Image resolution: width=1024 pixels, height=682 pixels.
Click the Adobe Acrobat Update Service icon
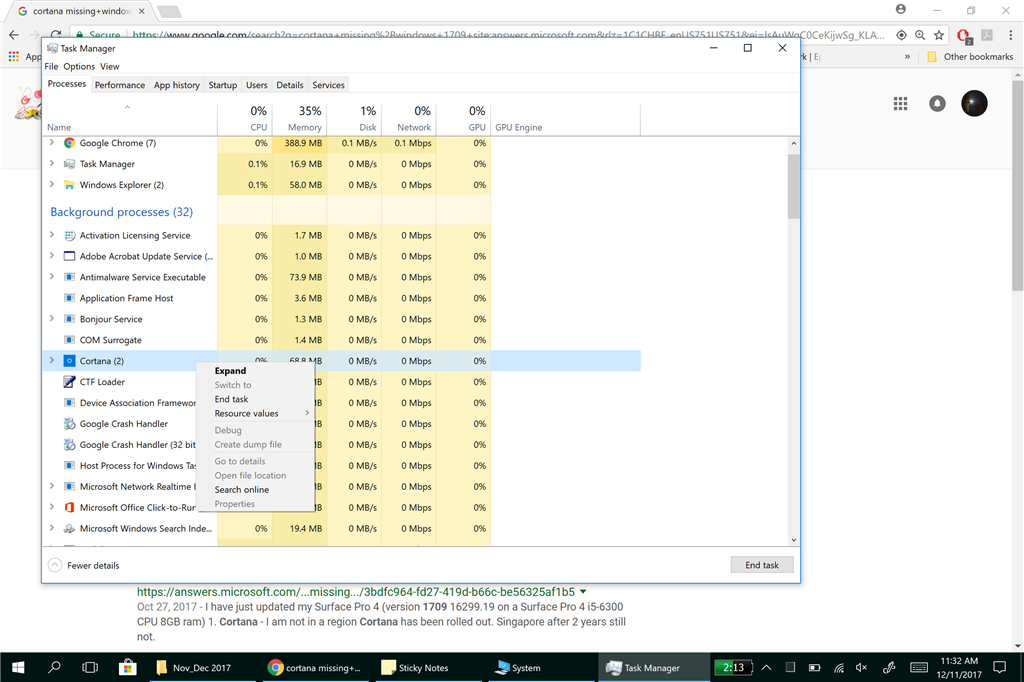coord(69,256)
